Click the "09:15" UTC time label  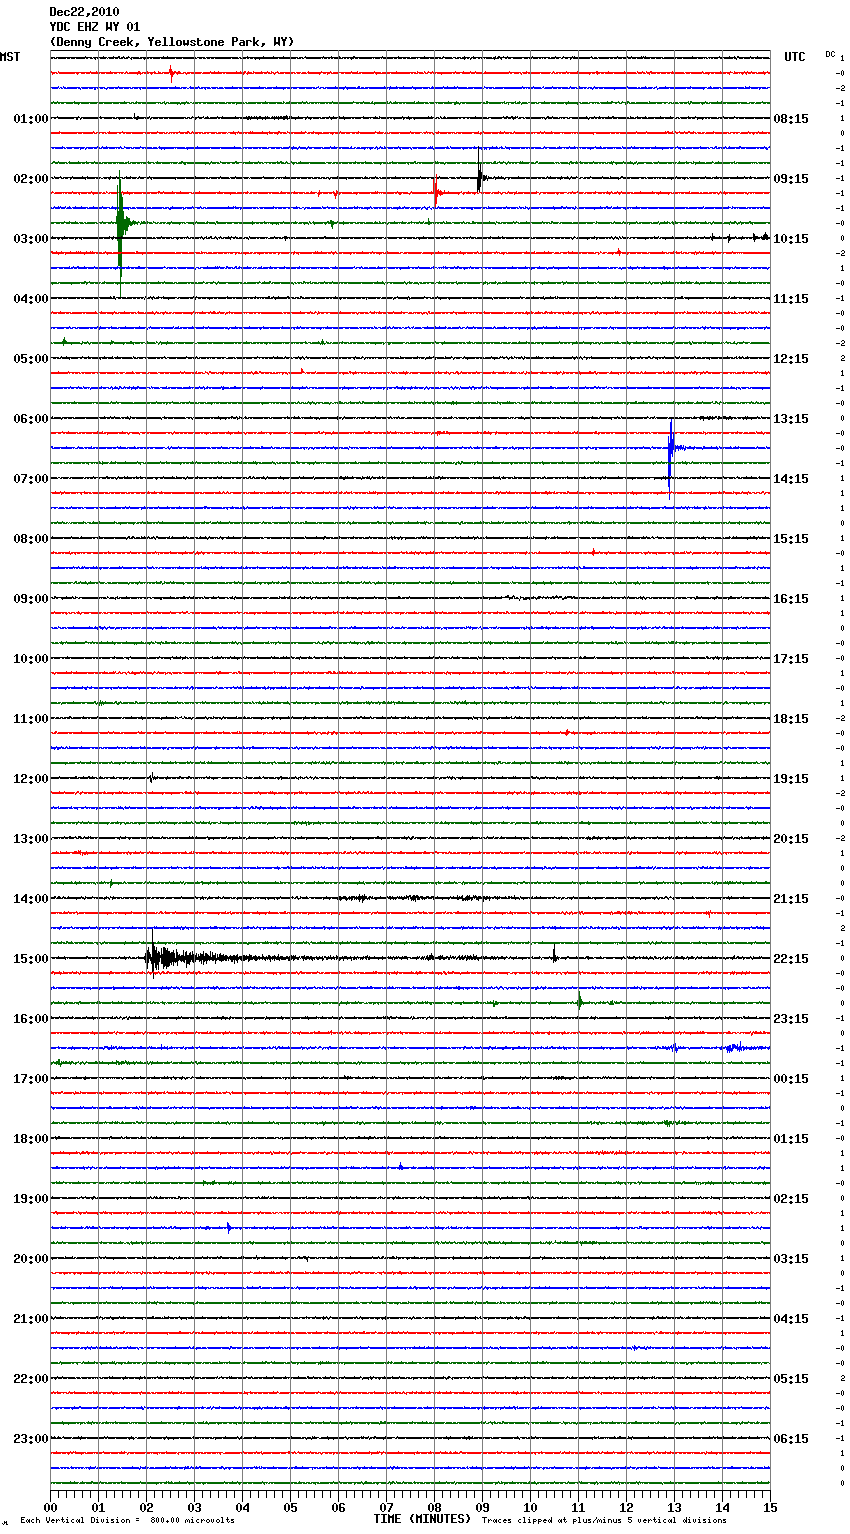coord(791,179)
